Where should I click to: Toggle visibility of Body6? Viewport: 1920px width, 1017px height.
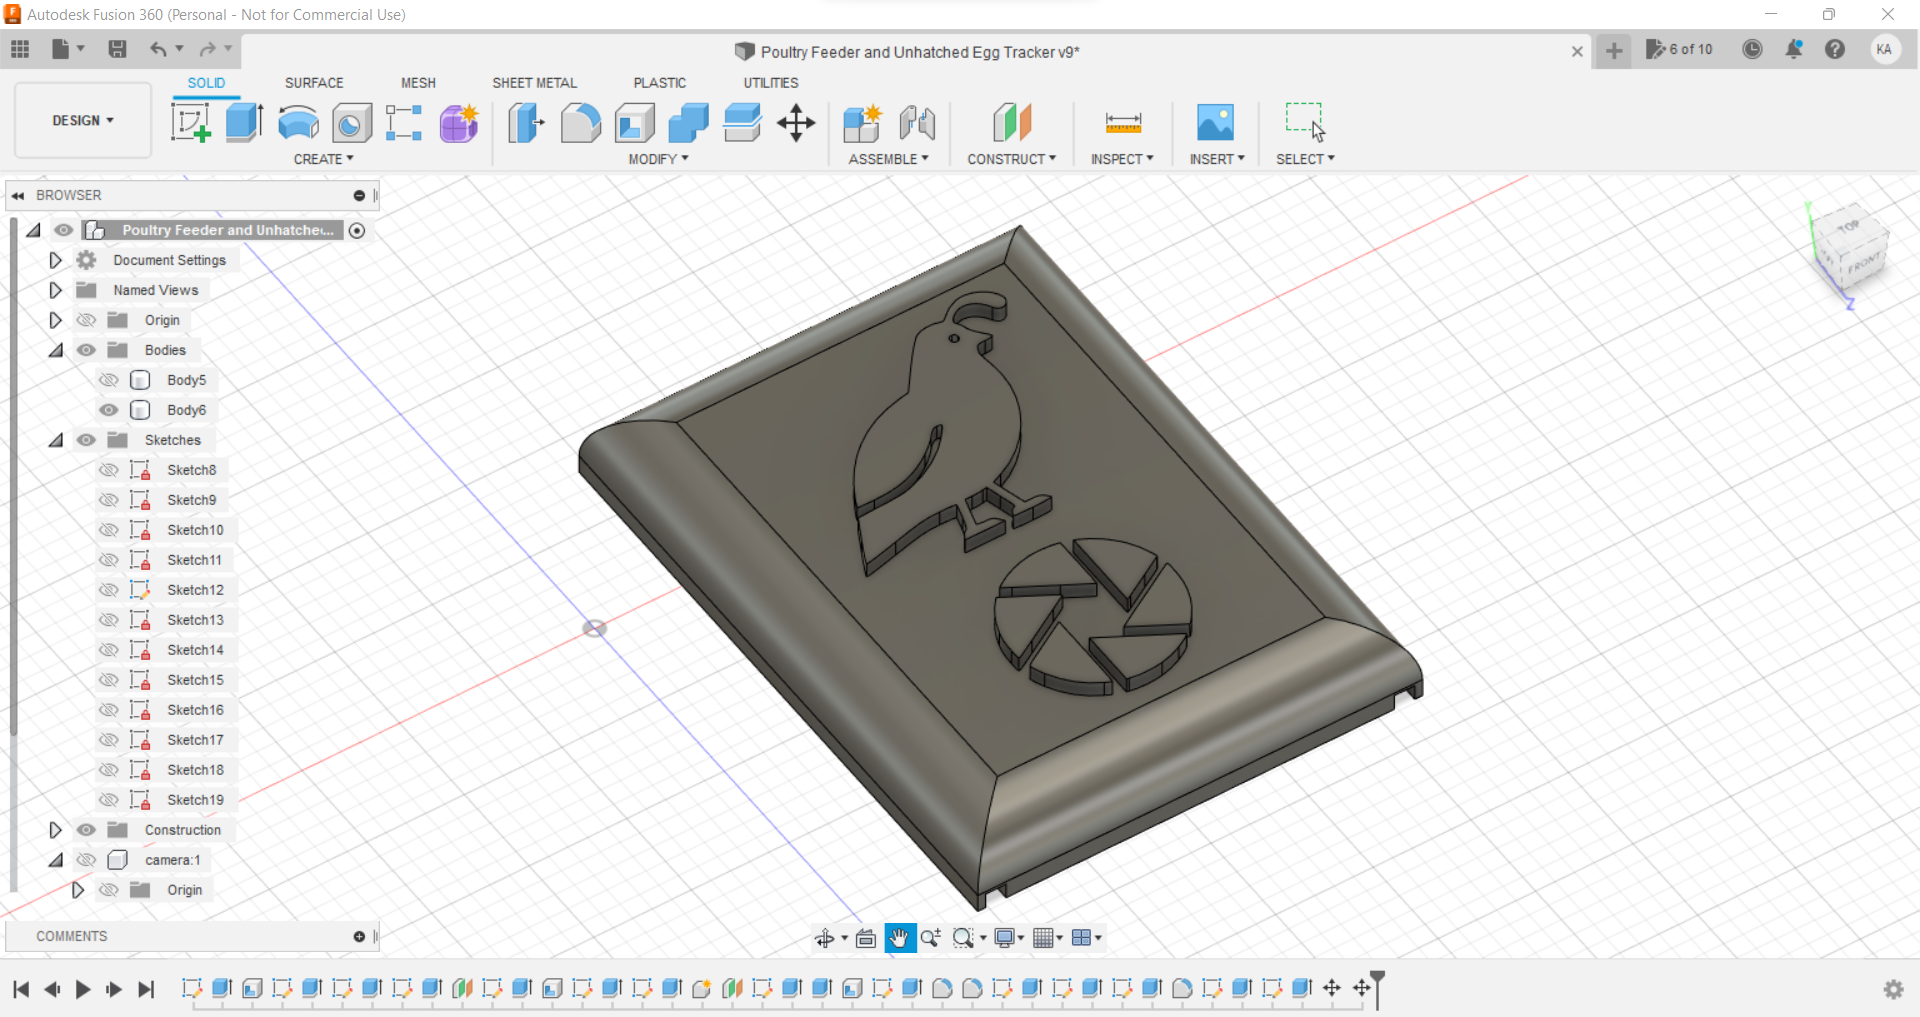(109, 410)
